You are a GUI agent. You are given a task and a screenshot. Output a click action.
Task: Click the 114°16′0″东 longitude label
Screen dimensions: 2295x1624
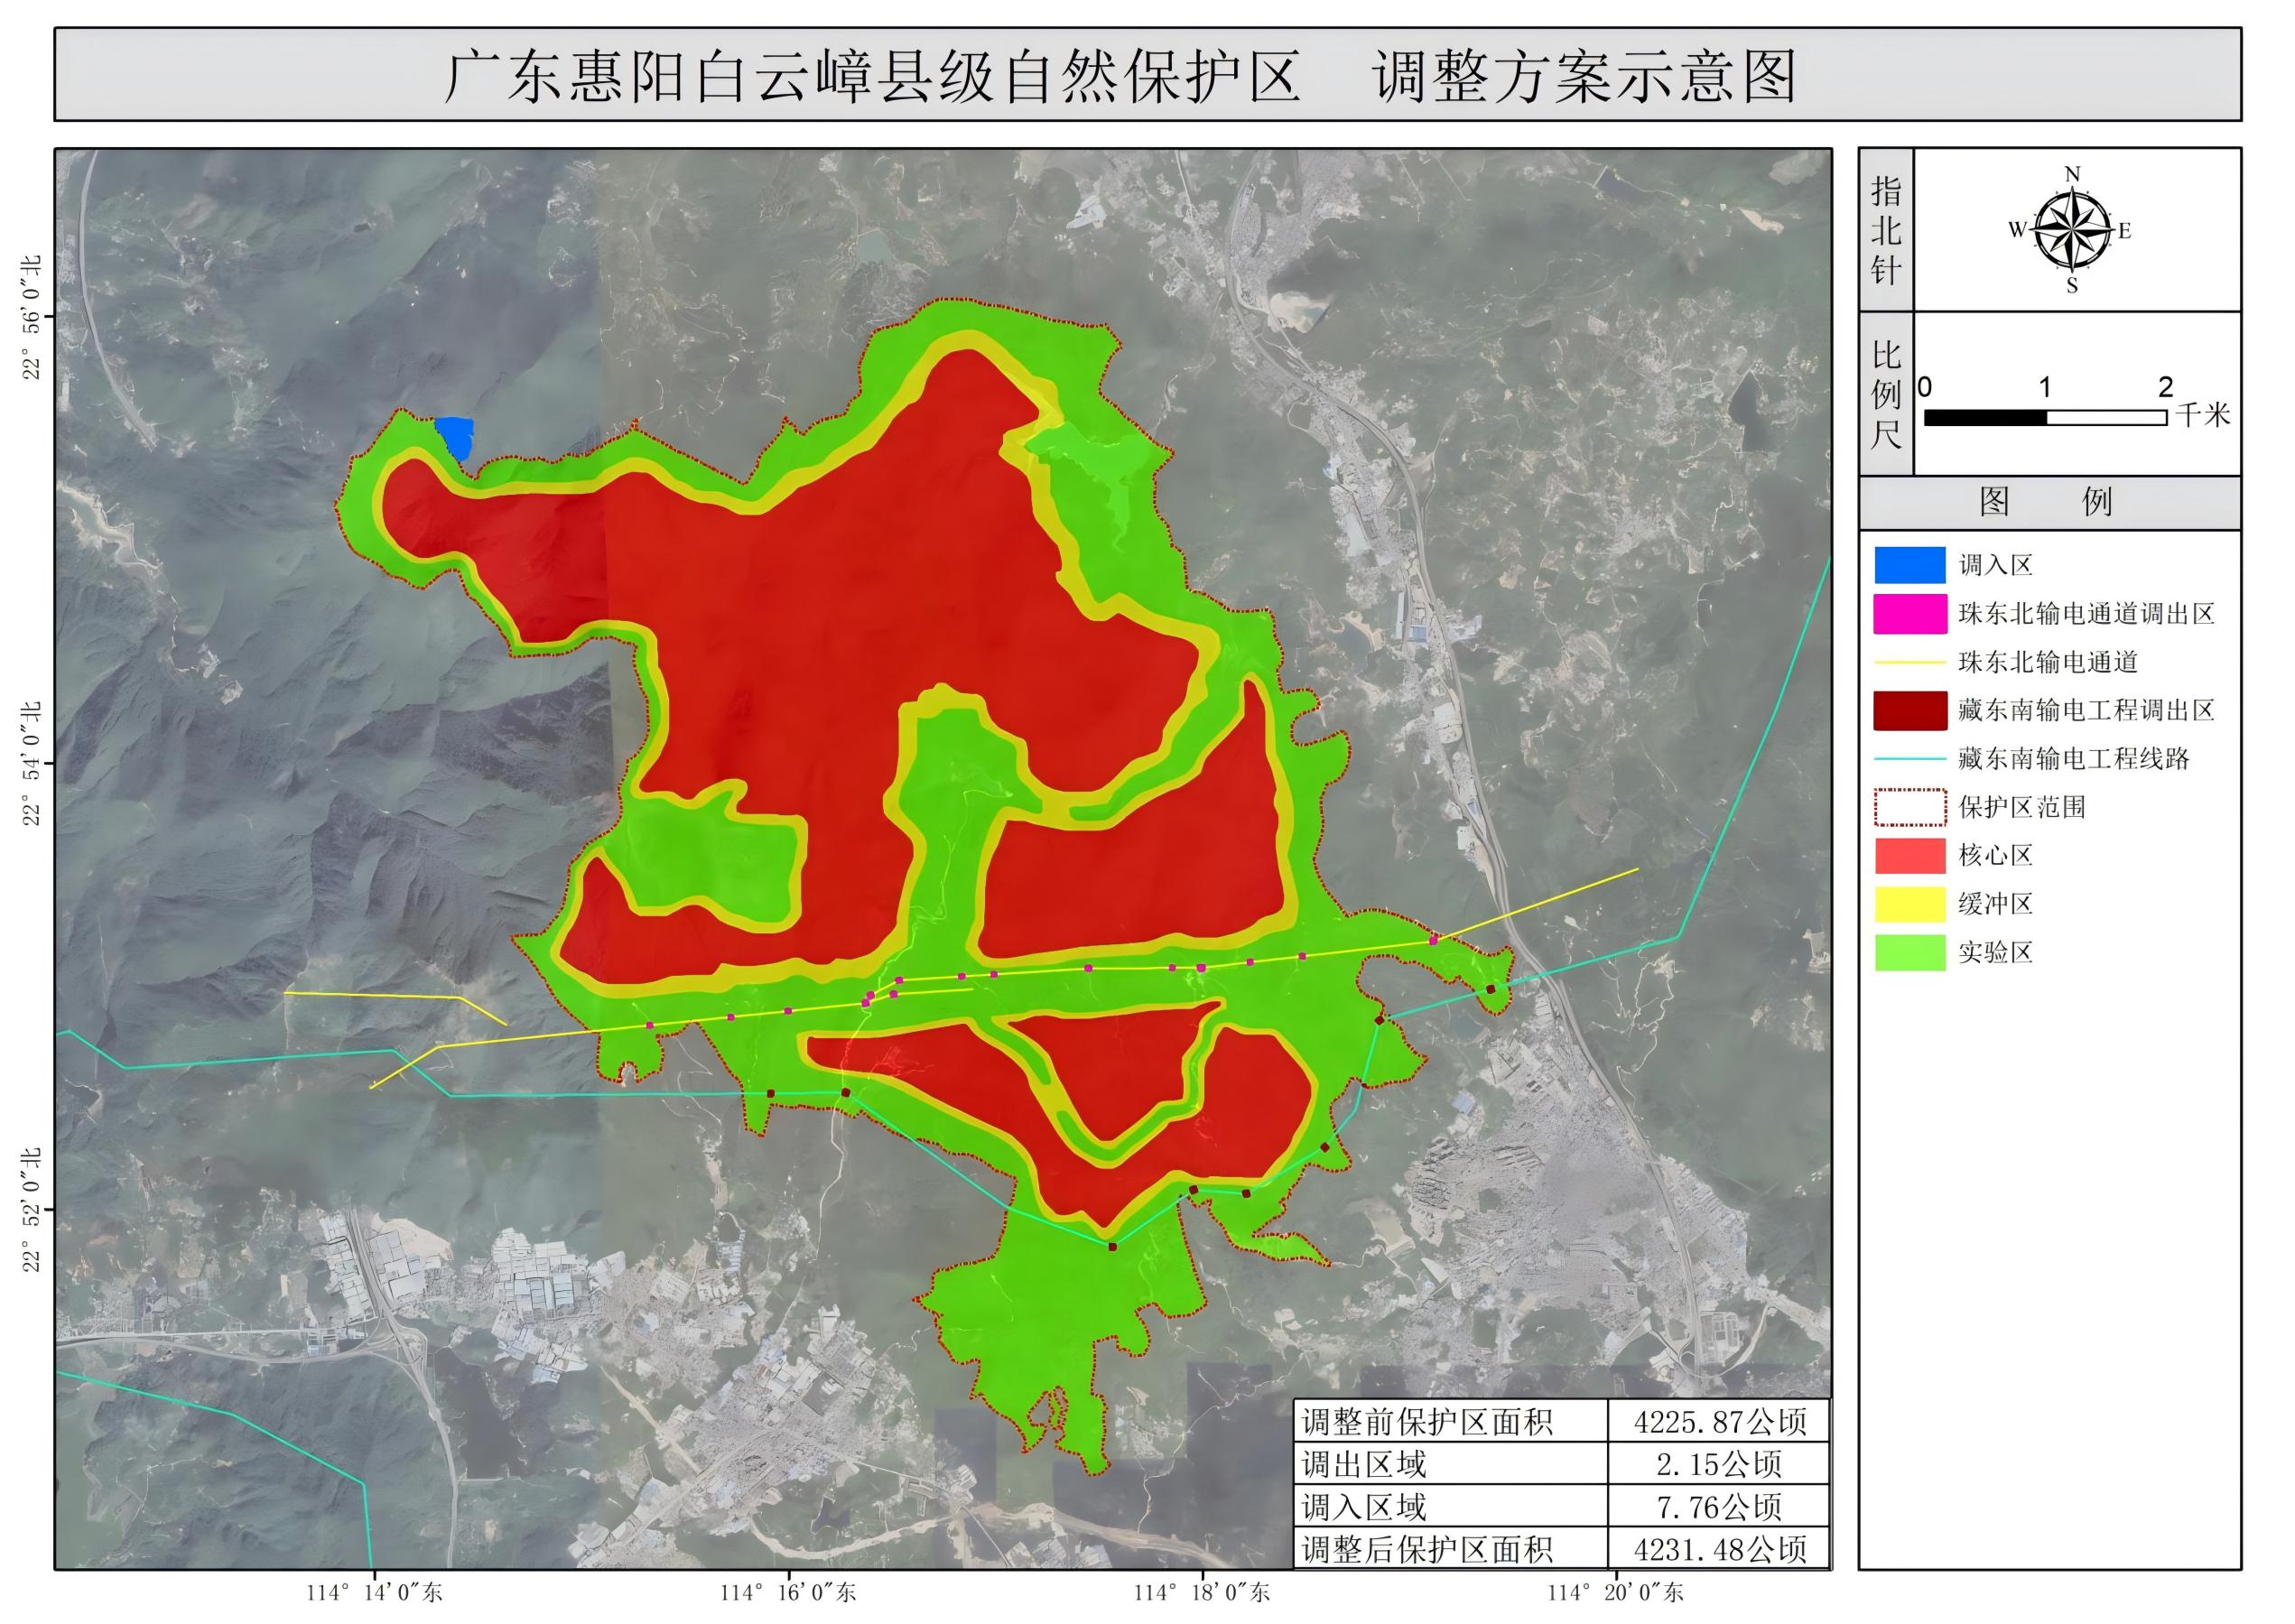coord(789,1593)
